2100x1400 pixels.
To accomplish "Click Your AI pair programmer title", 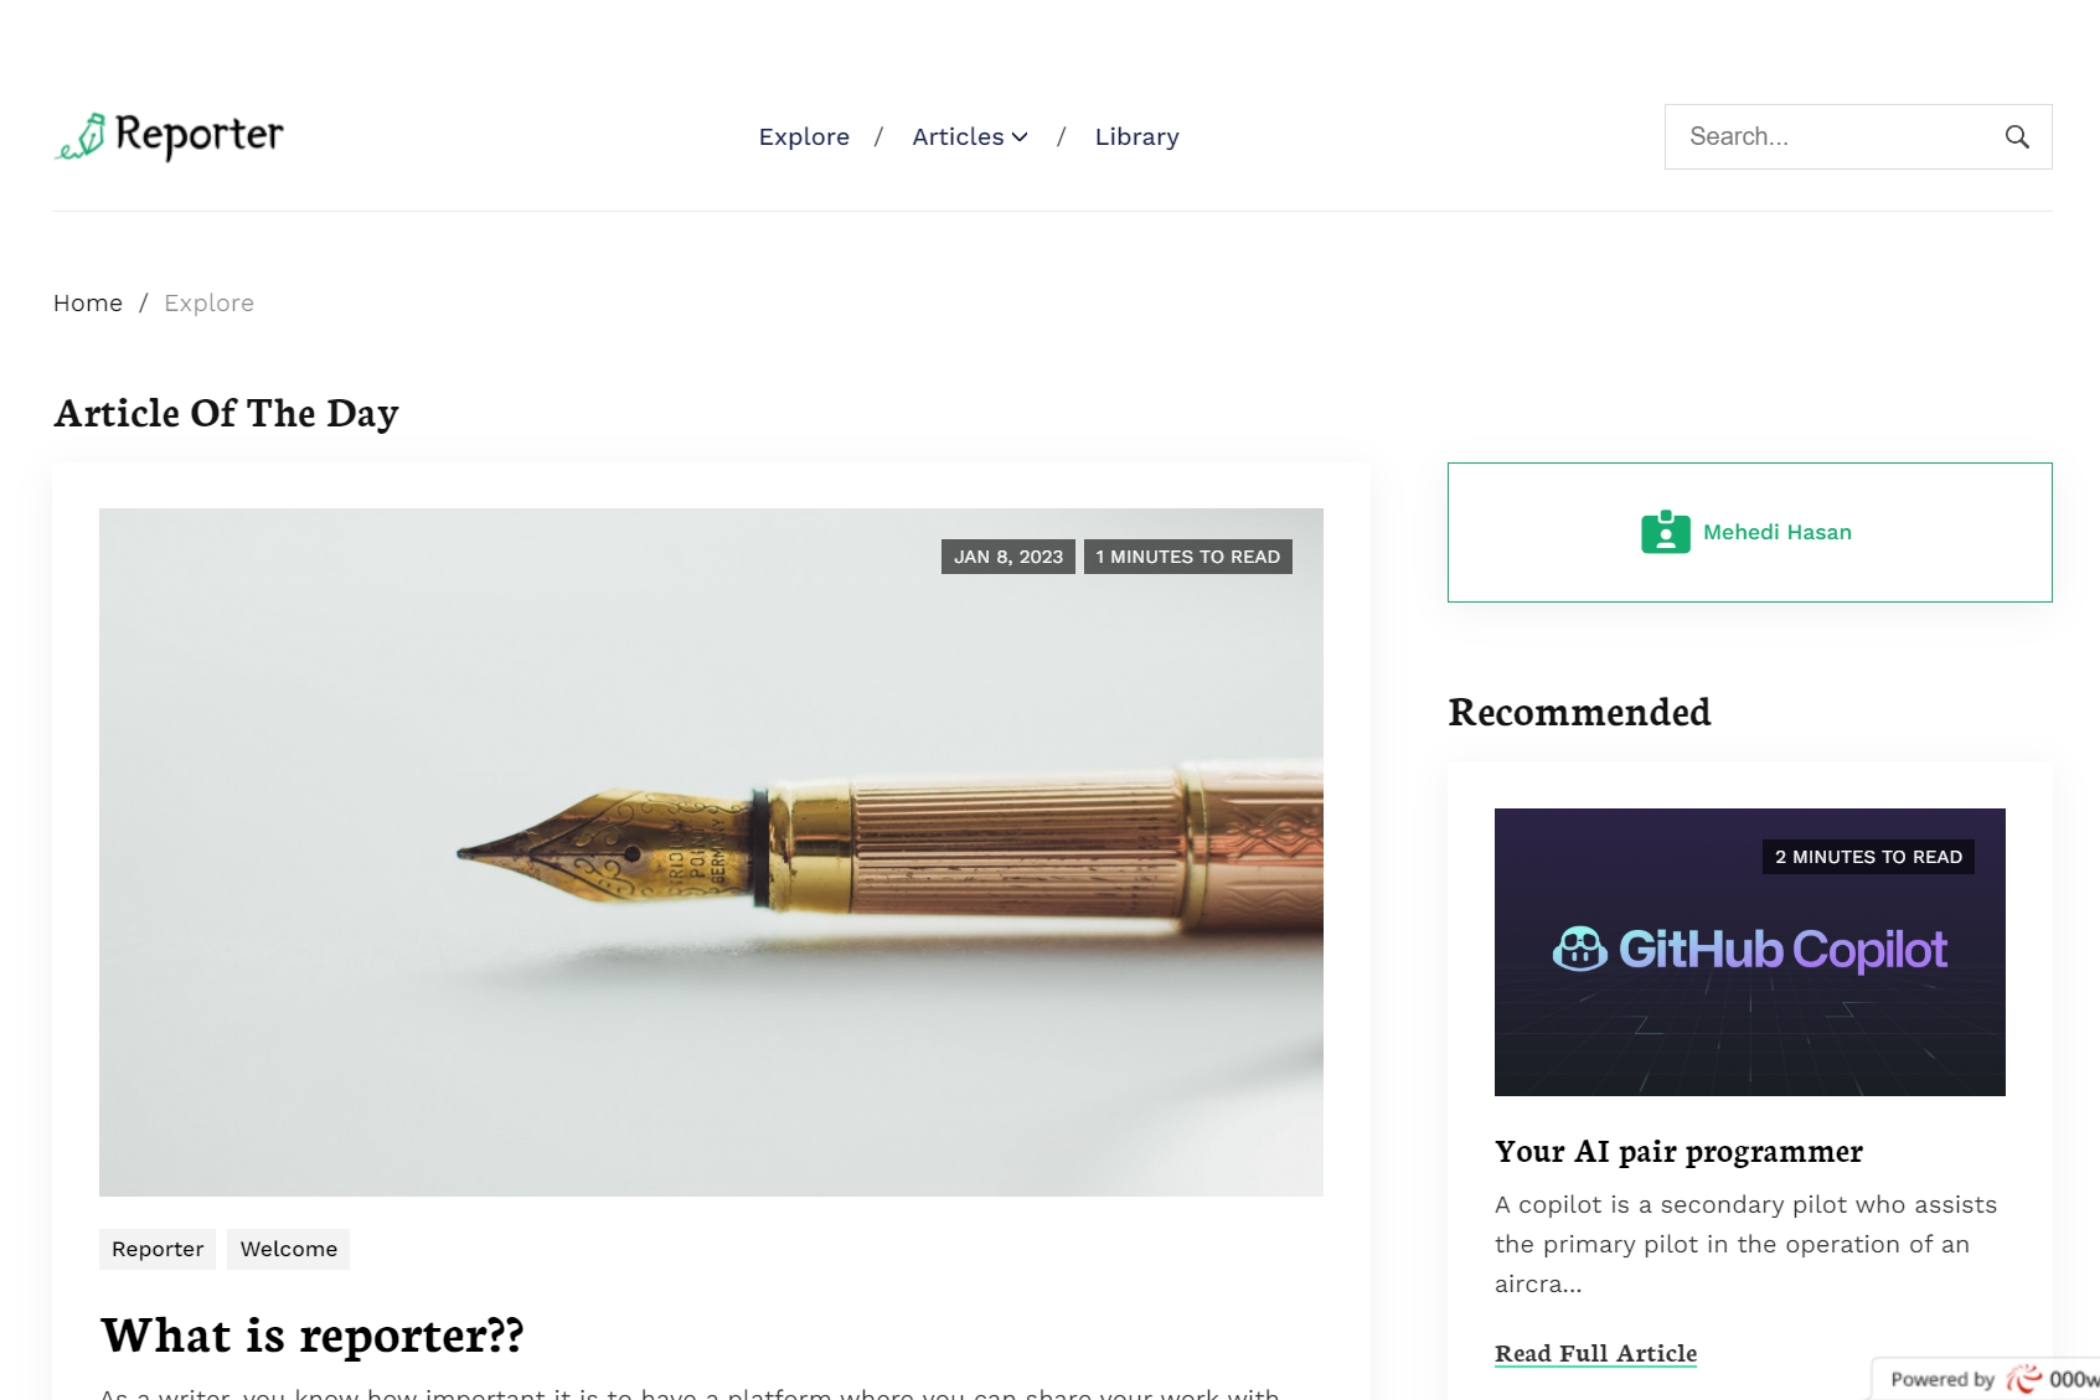I will (x=1678, y=1151).
